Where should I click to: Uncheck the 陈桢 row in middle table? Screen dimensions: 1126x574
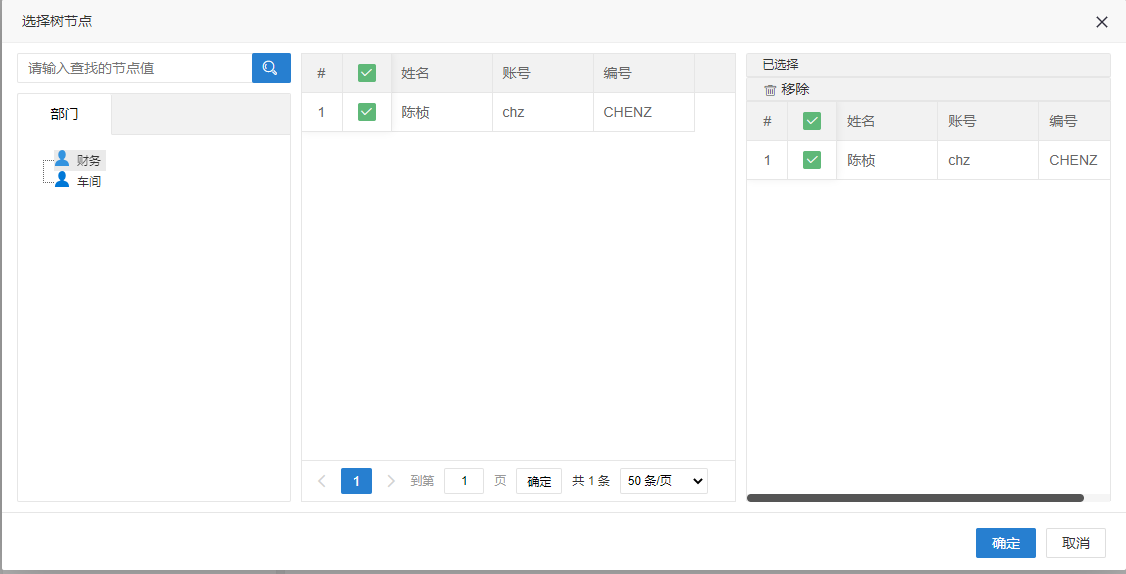coord(367,112)
